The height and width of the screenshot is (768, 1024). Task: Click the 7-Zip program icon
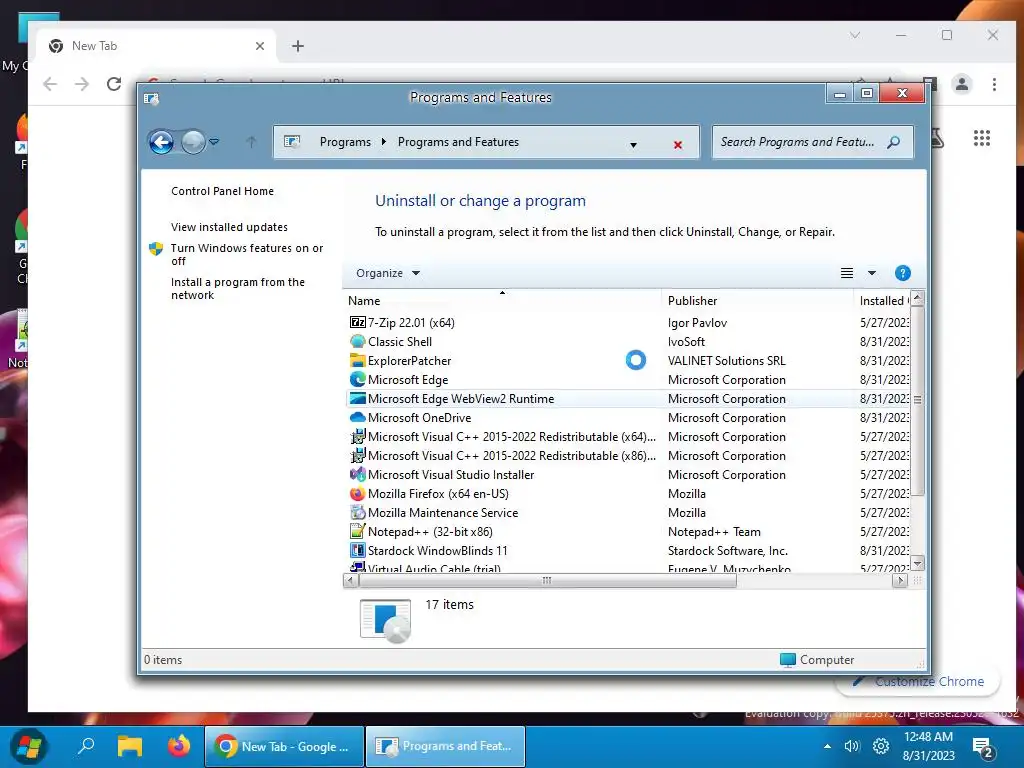[x=357, y=322]
